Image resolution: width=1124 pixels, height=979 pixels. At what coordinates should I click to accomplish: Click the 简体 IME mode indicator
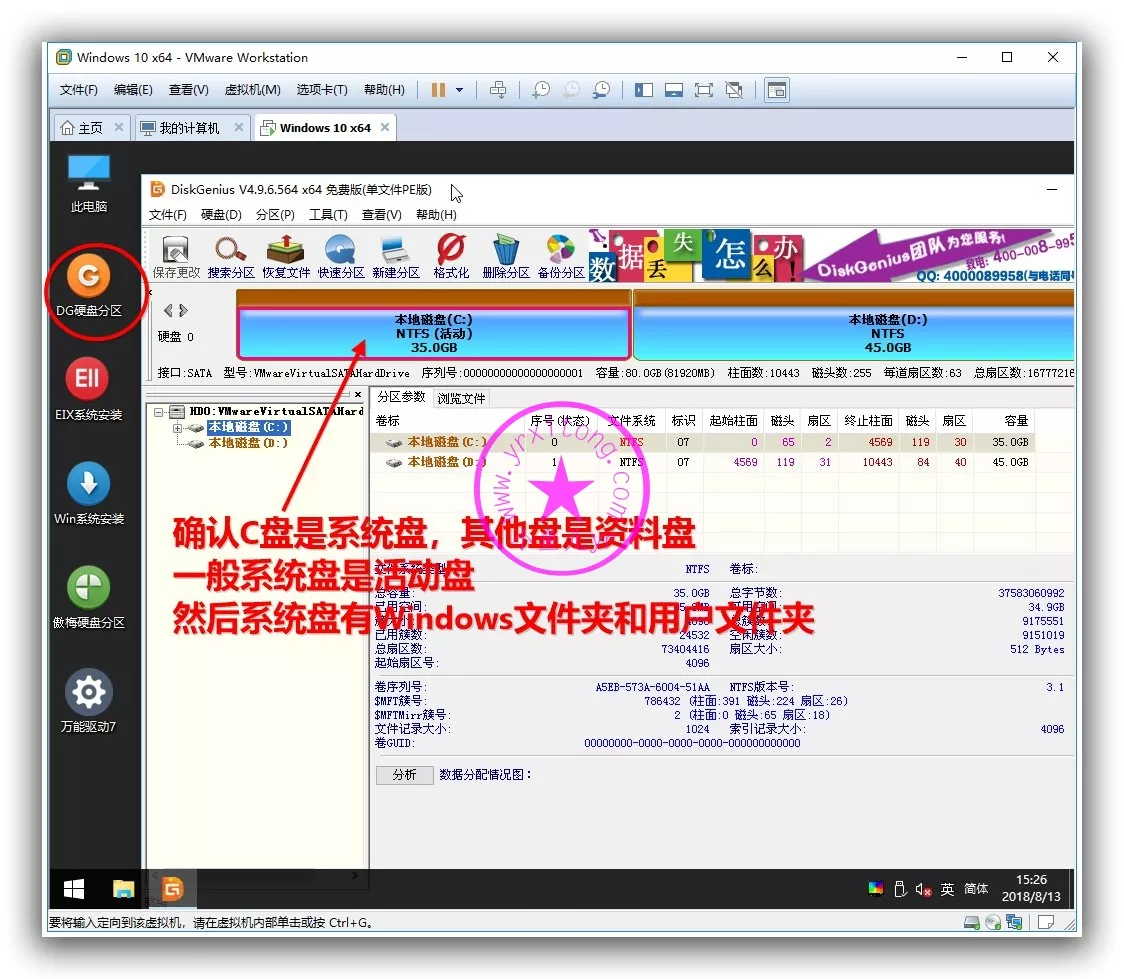[x=976, y=889]
